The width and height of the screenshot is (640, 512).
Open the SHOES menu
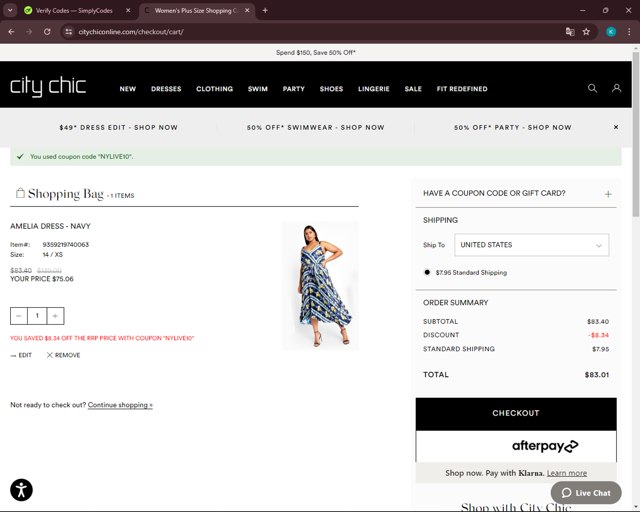(x=331, y=89)
